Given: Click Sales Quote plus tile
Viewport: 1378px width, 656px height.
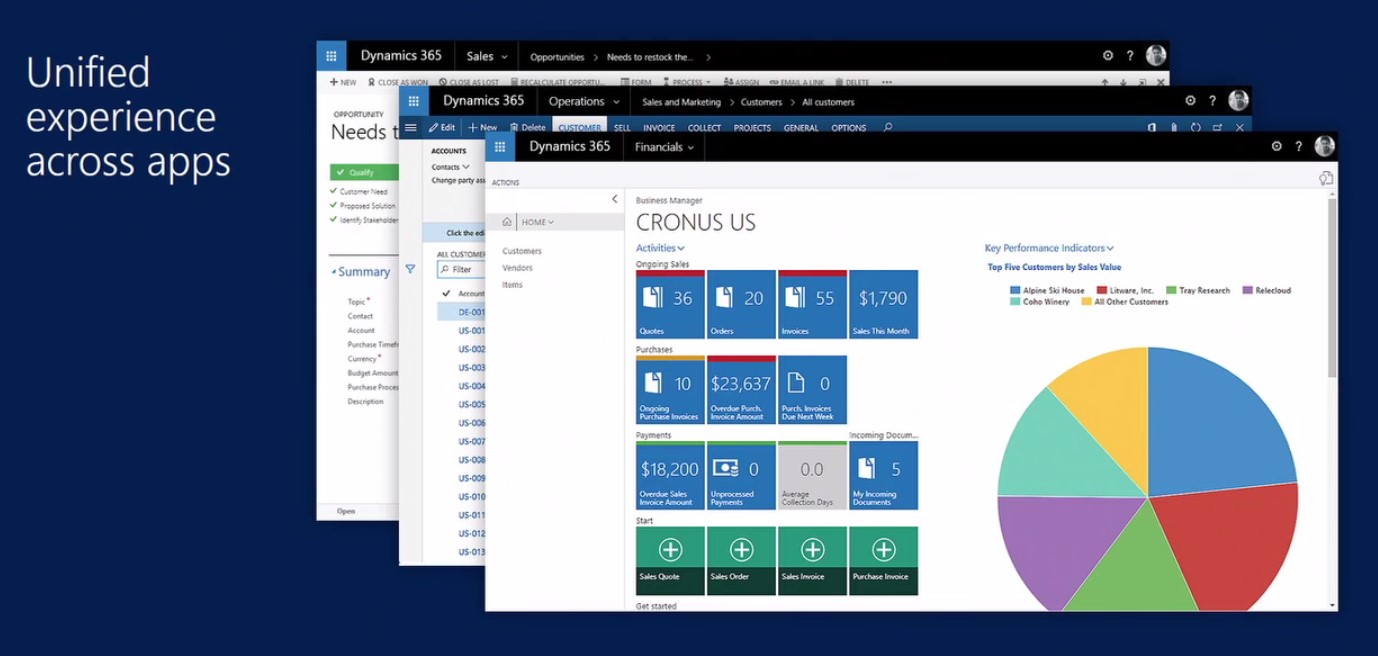Looking at the screenshot, I should (x=670, y=561).
